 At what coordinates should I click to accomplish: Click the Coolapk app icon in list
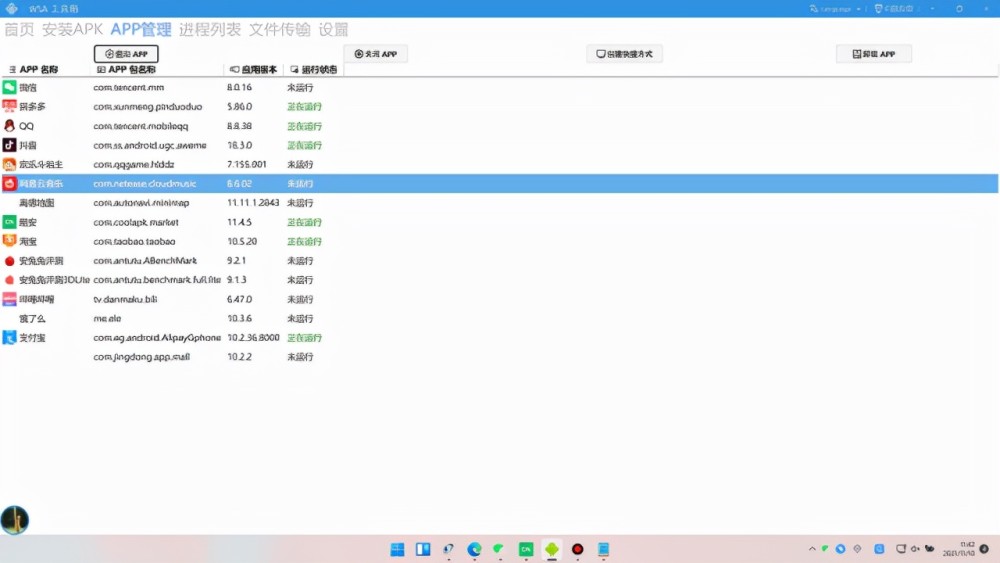click(9, 222)
